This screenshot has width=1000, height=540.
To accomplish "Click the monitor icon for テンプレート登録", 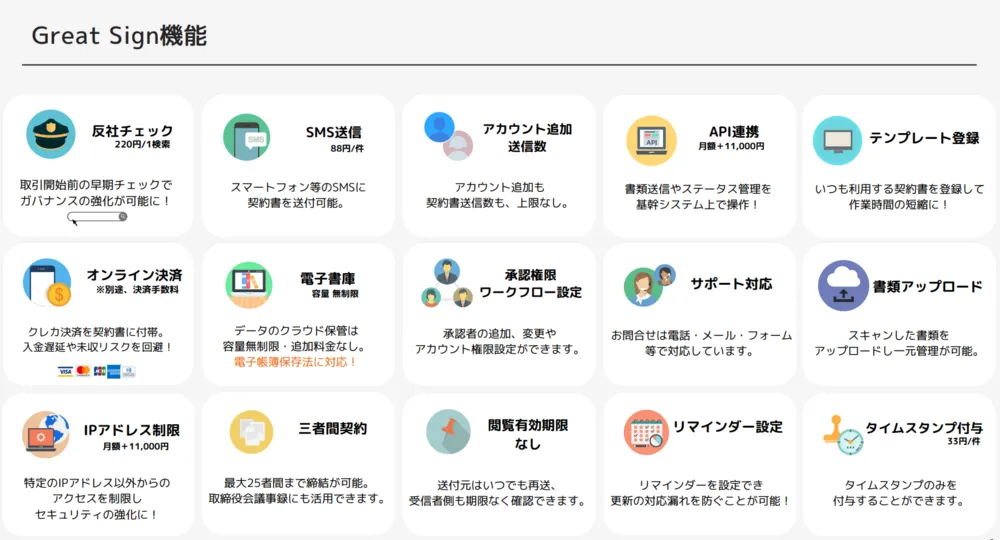I will 837,140.
